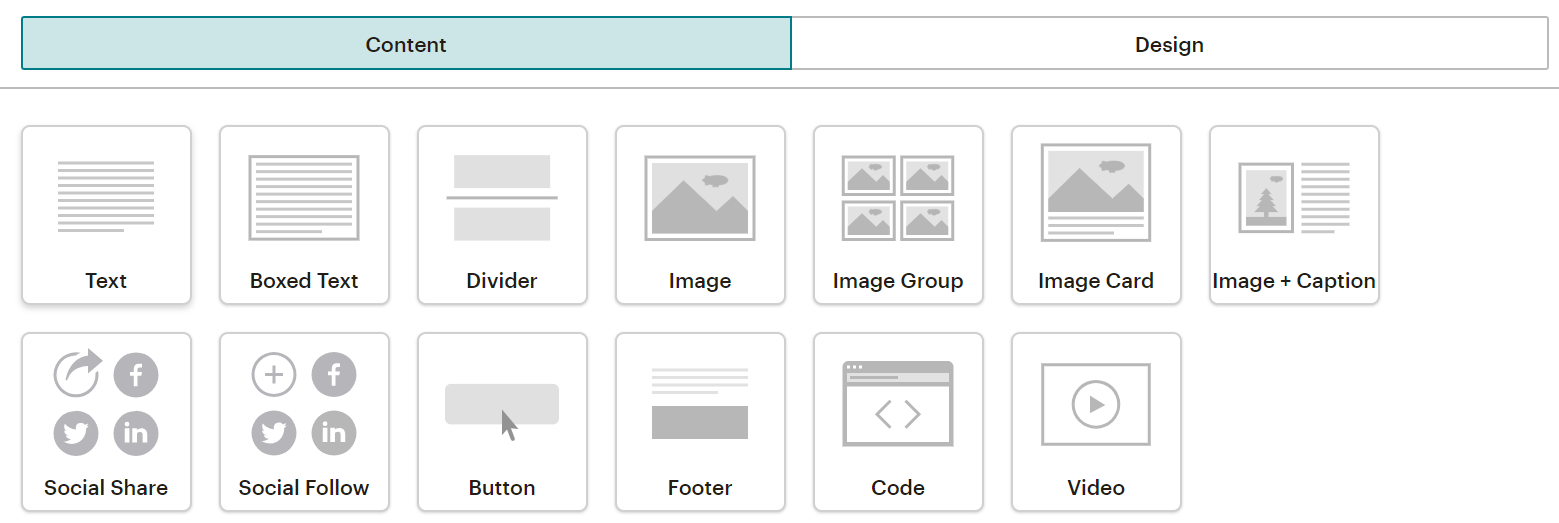
Task: Click the share arrow icon in Social Share
Action: (77, 374)
